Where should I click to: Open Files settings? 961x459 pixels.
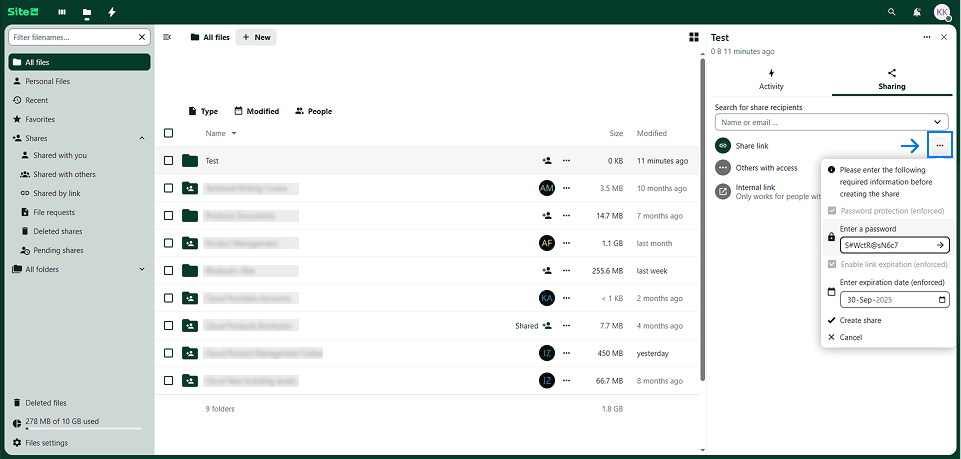click(46, 442)
